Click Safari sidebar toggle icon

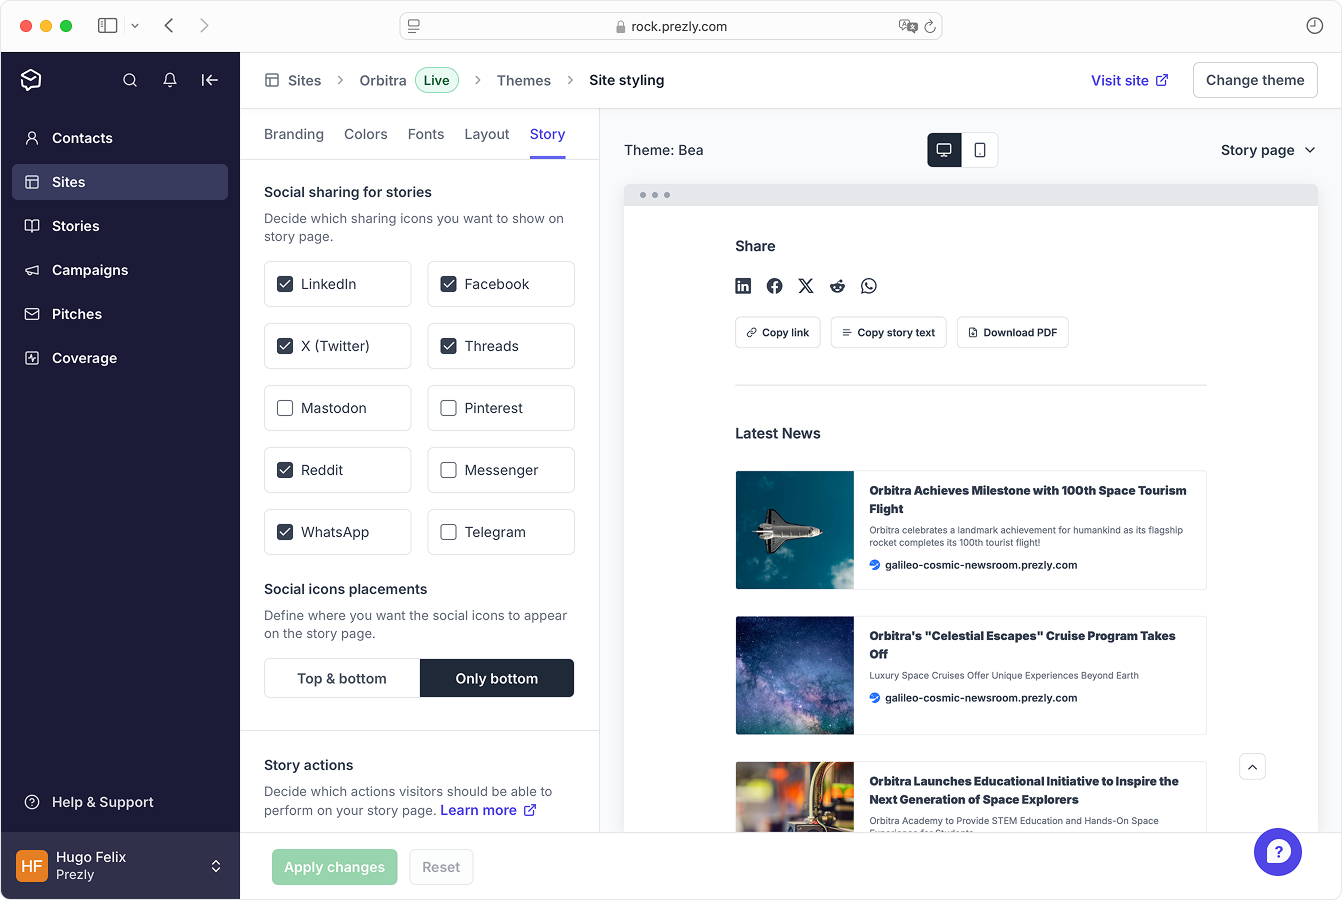[107, 26]
